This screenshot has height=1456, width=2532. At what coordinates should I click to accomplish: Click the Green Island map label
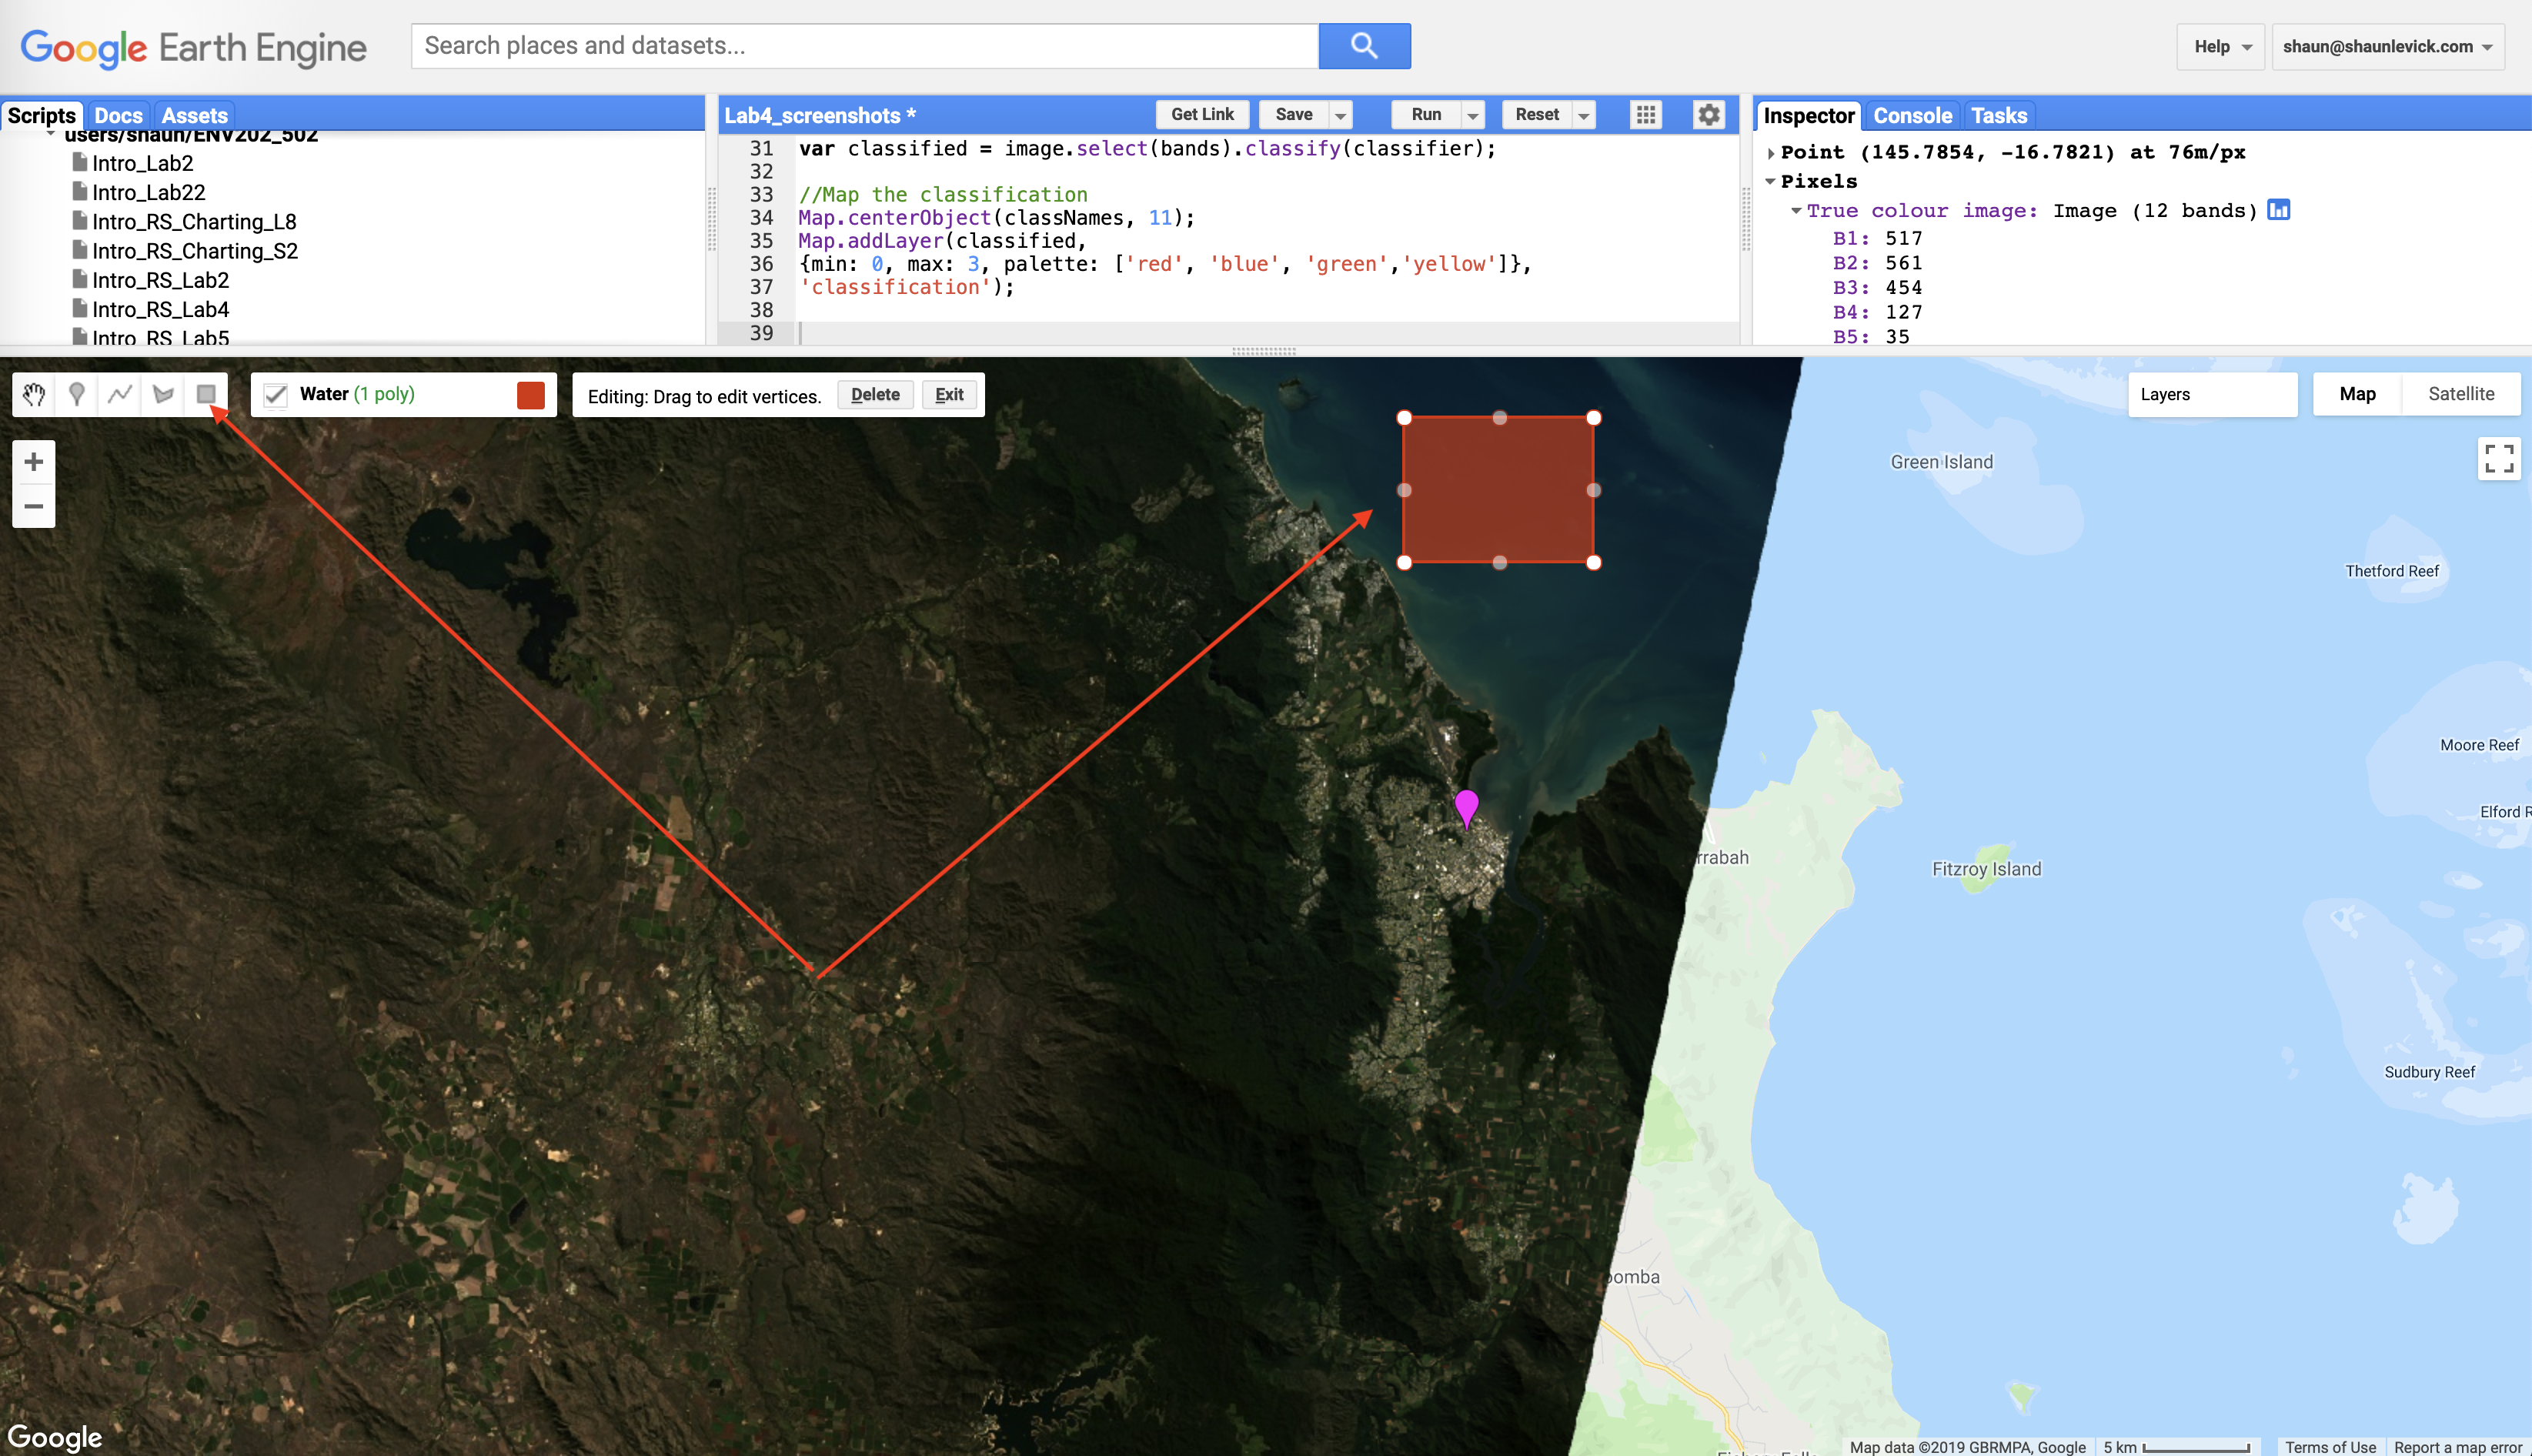(x=1941, y=462)
